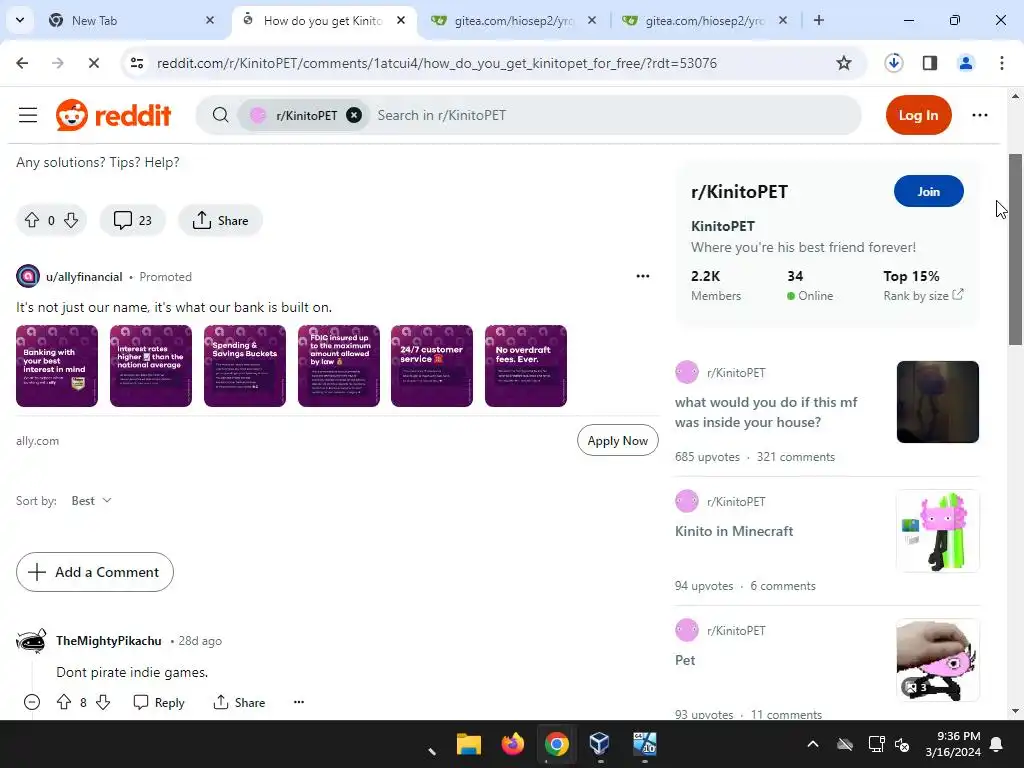Image resolution: width=1024 pixels, height=768 pixels.
Task: Click Add a Comment
Action: pos(95,572)
